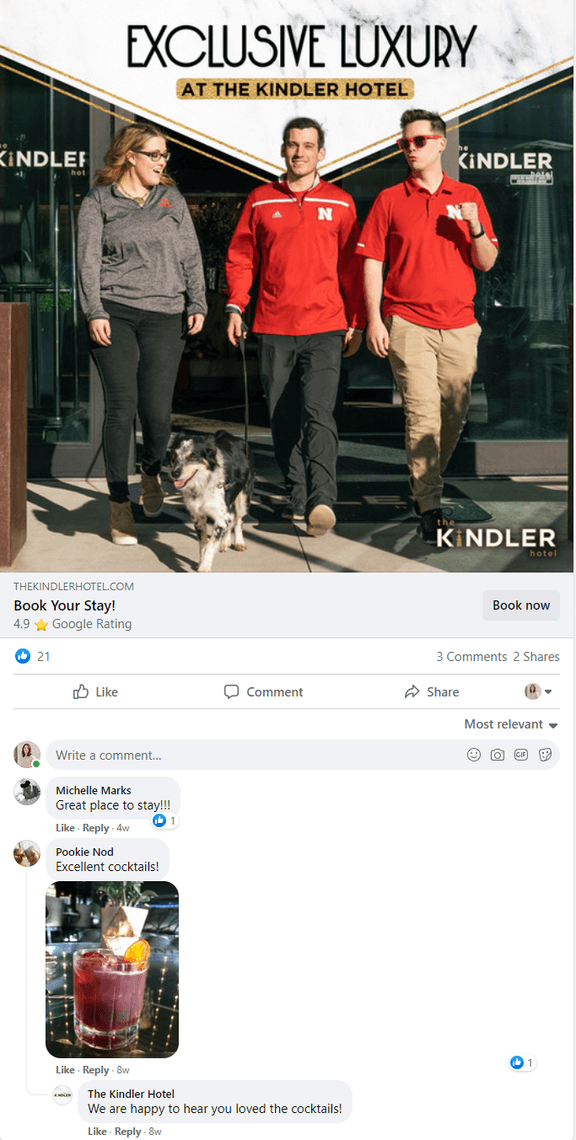Open Pookie Nod profile avatar
This screenshot has height=1140, width=576.
pyautogui.click(x=27, y=853)
